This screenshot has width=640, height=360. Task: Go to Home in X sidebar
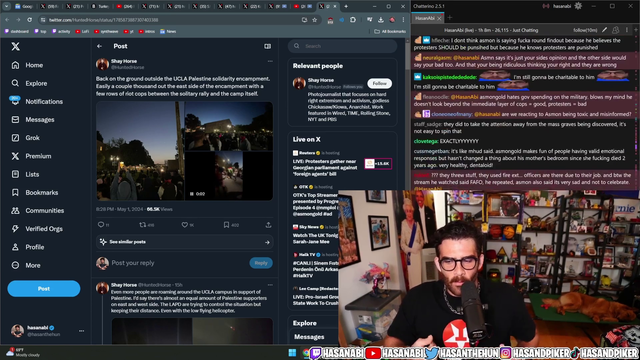pos(27,65)
